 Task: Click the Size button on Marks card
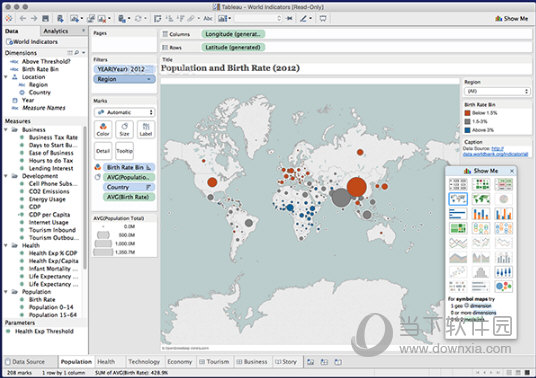tap(124, 130)
